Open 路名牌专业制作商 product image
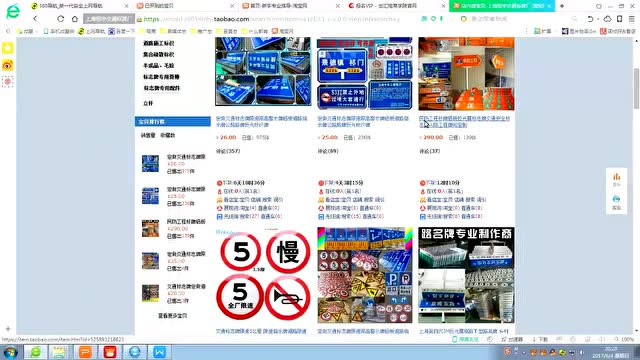640x360 pixels. [x=466, y=275]
